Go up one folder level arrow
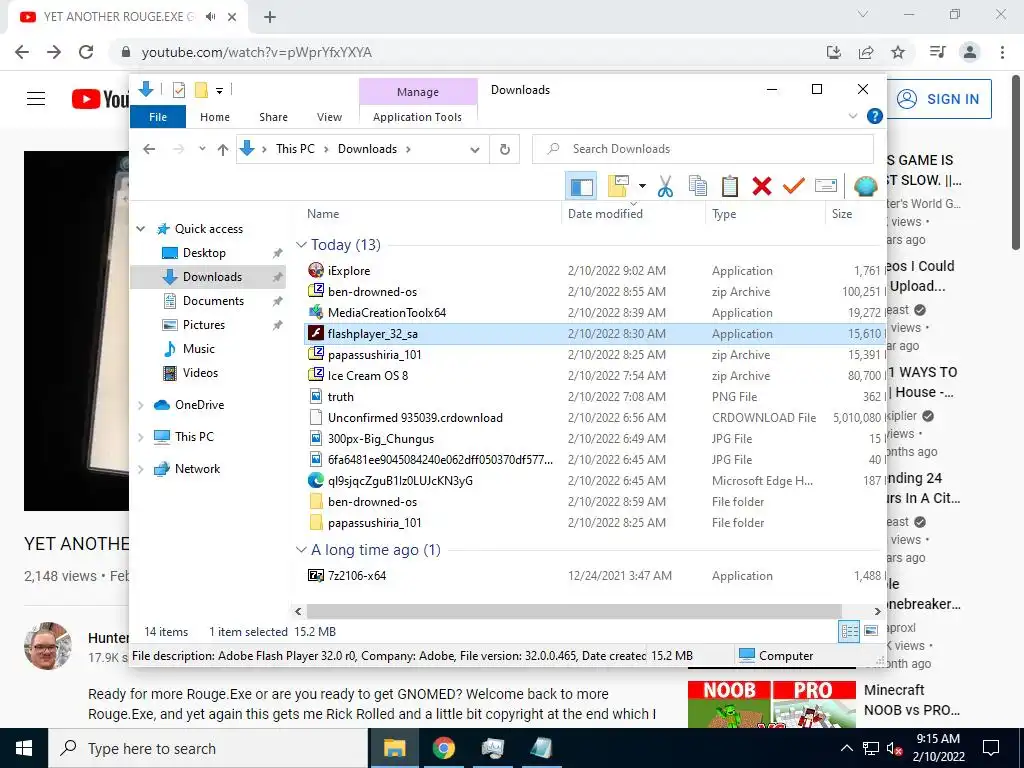Image resolution: width=1024 pixels, height=768 pixels. (x=223, y=150)
